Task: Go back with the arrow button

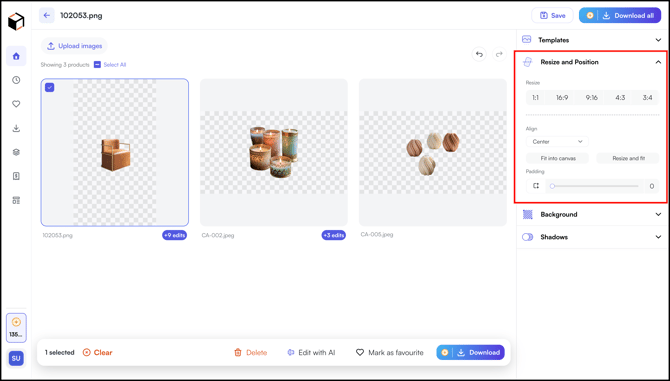Action: coord(47,15)
